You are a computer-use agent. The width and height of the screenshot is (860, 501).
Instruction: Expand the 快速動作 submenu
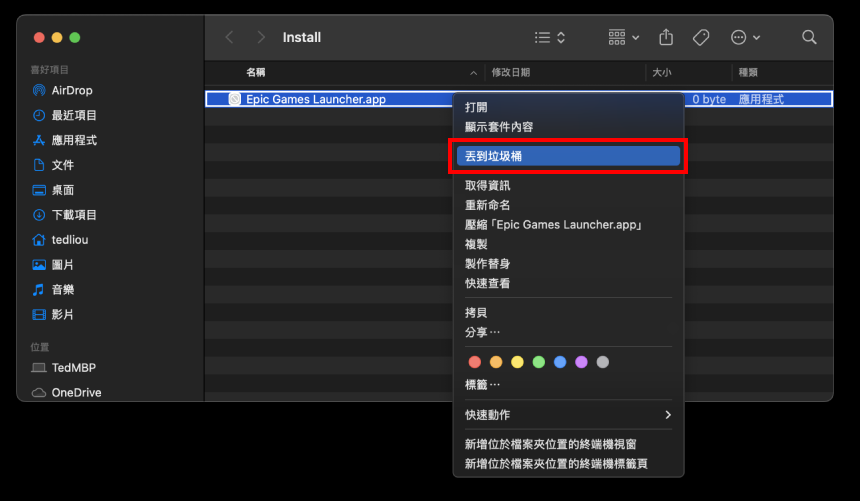pos(567,414)
